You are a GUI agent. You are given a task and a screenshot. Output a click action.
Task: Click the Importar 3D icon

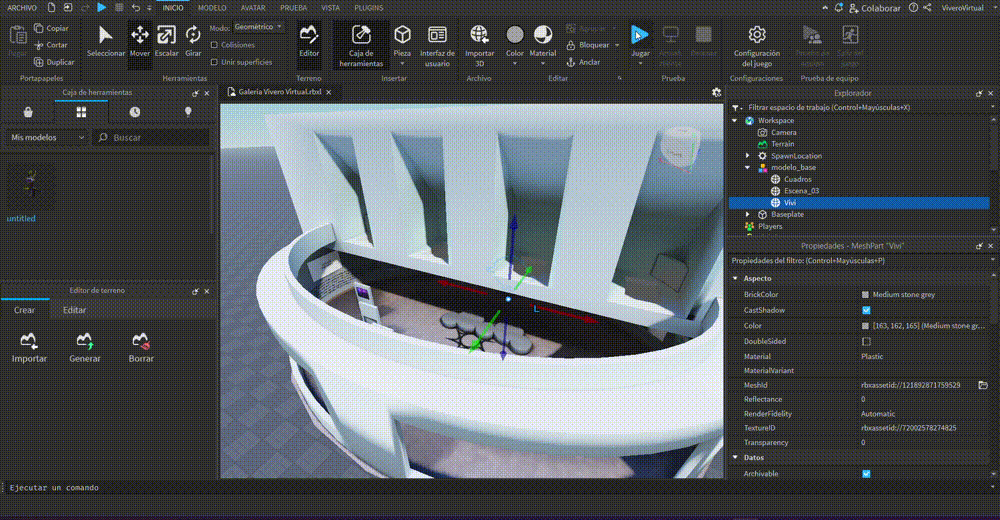pos(479,36)
